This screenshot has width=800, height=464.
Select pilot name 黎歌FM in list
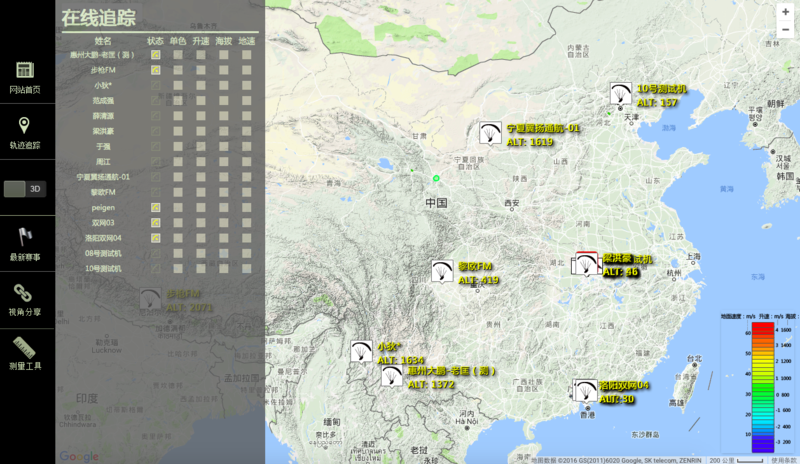coord(103,192)
